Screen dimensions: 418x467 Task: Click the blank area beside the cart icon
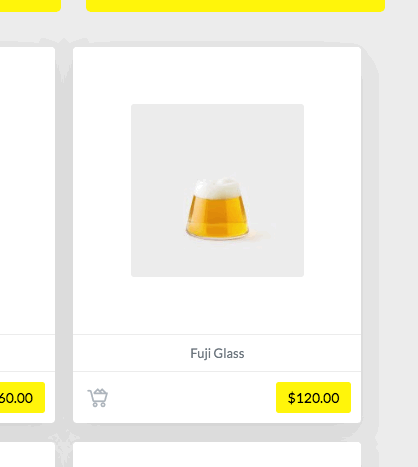192,398
